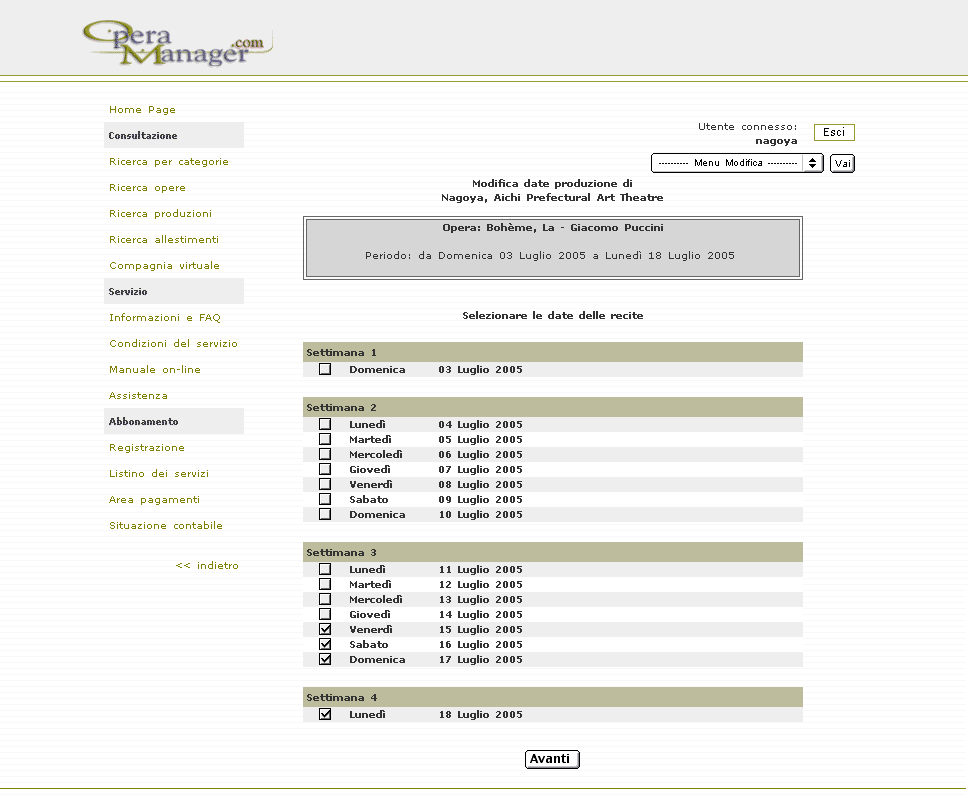Go back with the indietro link

click(x=207, y=566)
